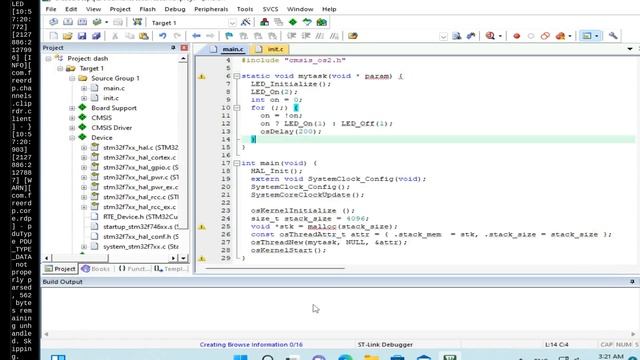Screen dimensions: 640x360
Task: Create a new file with New icon
Action: (53, 36)
